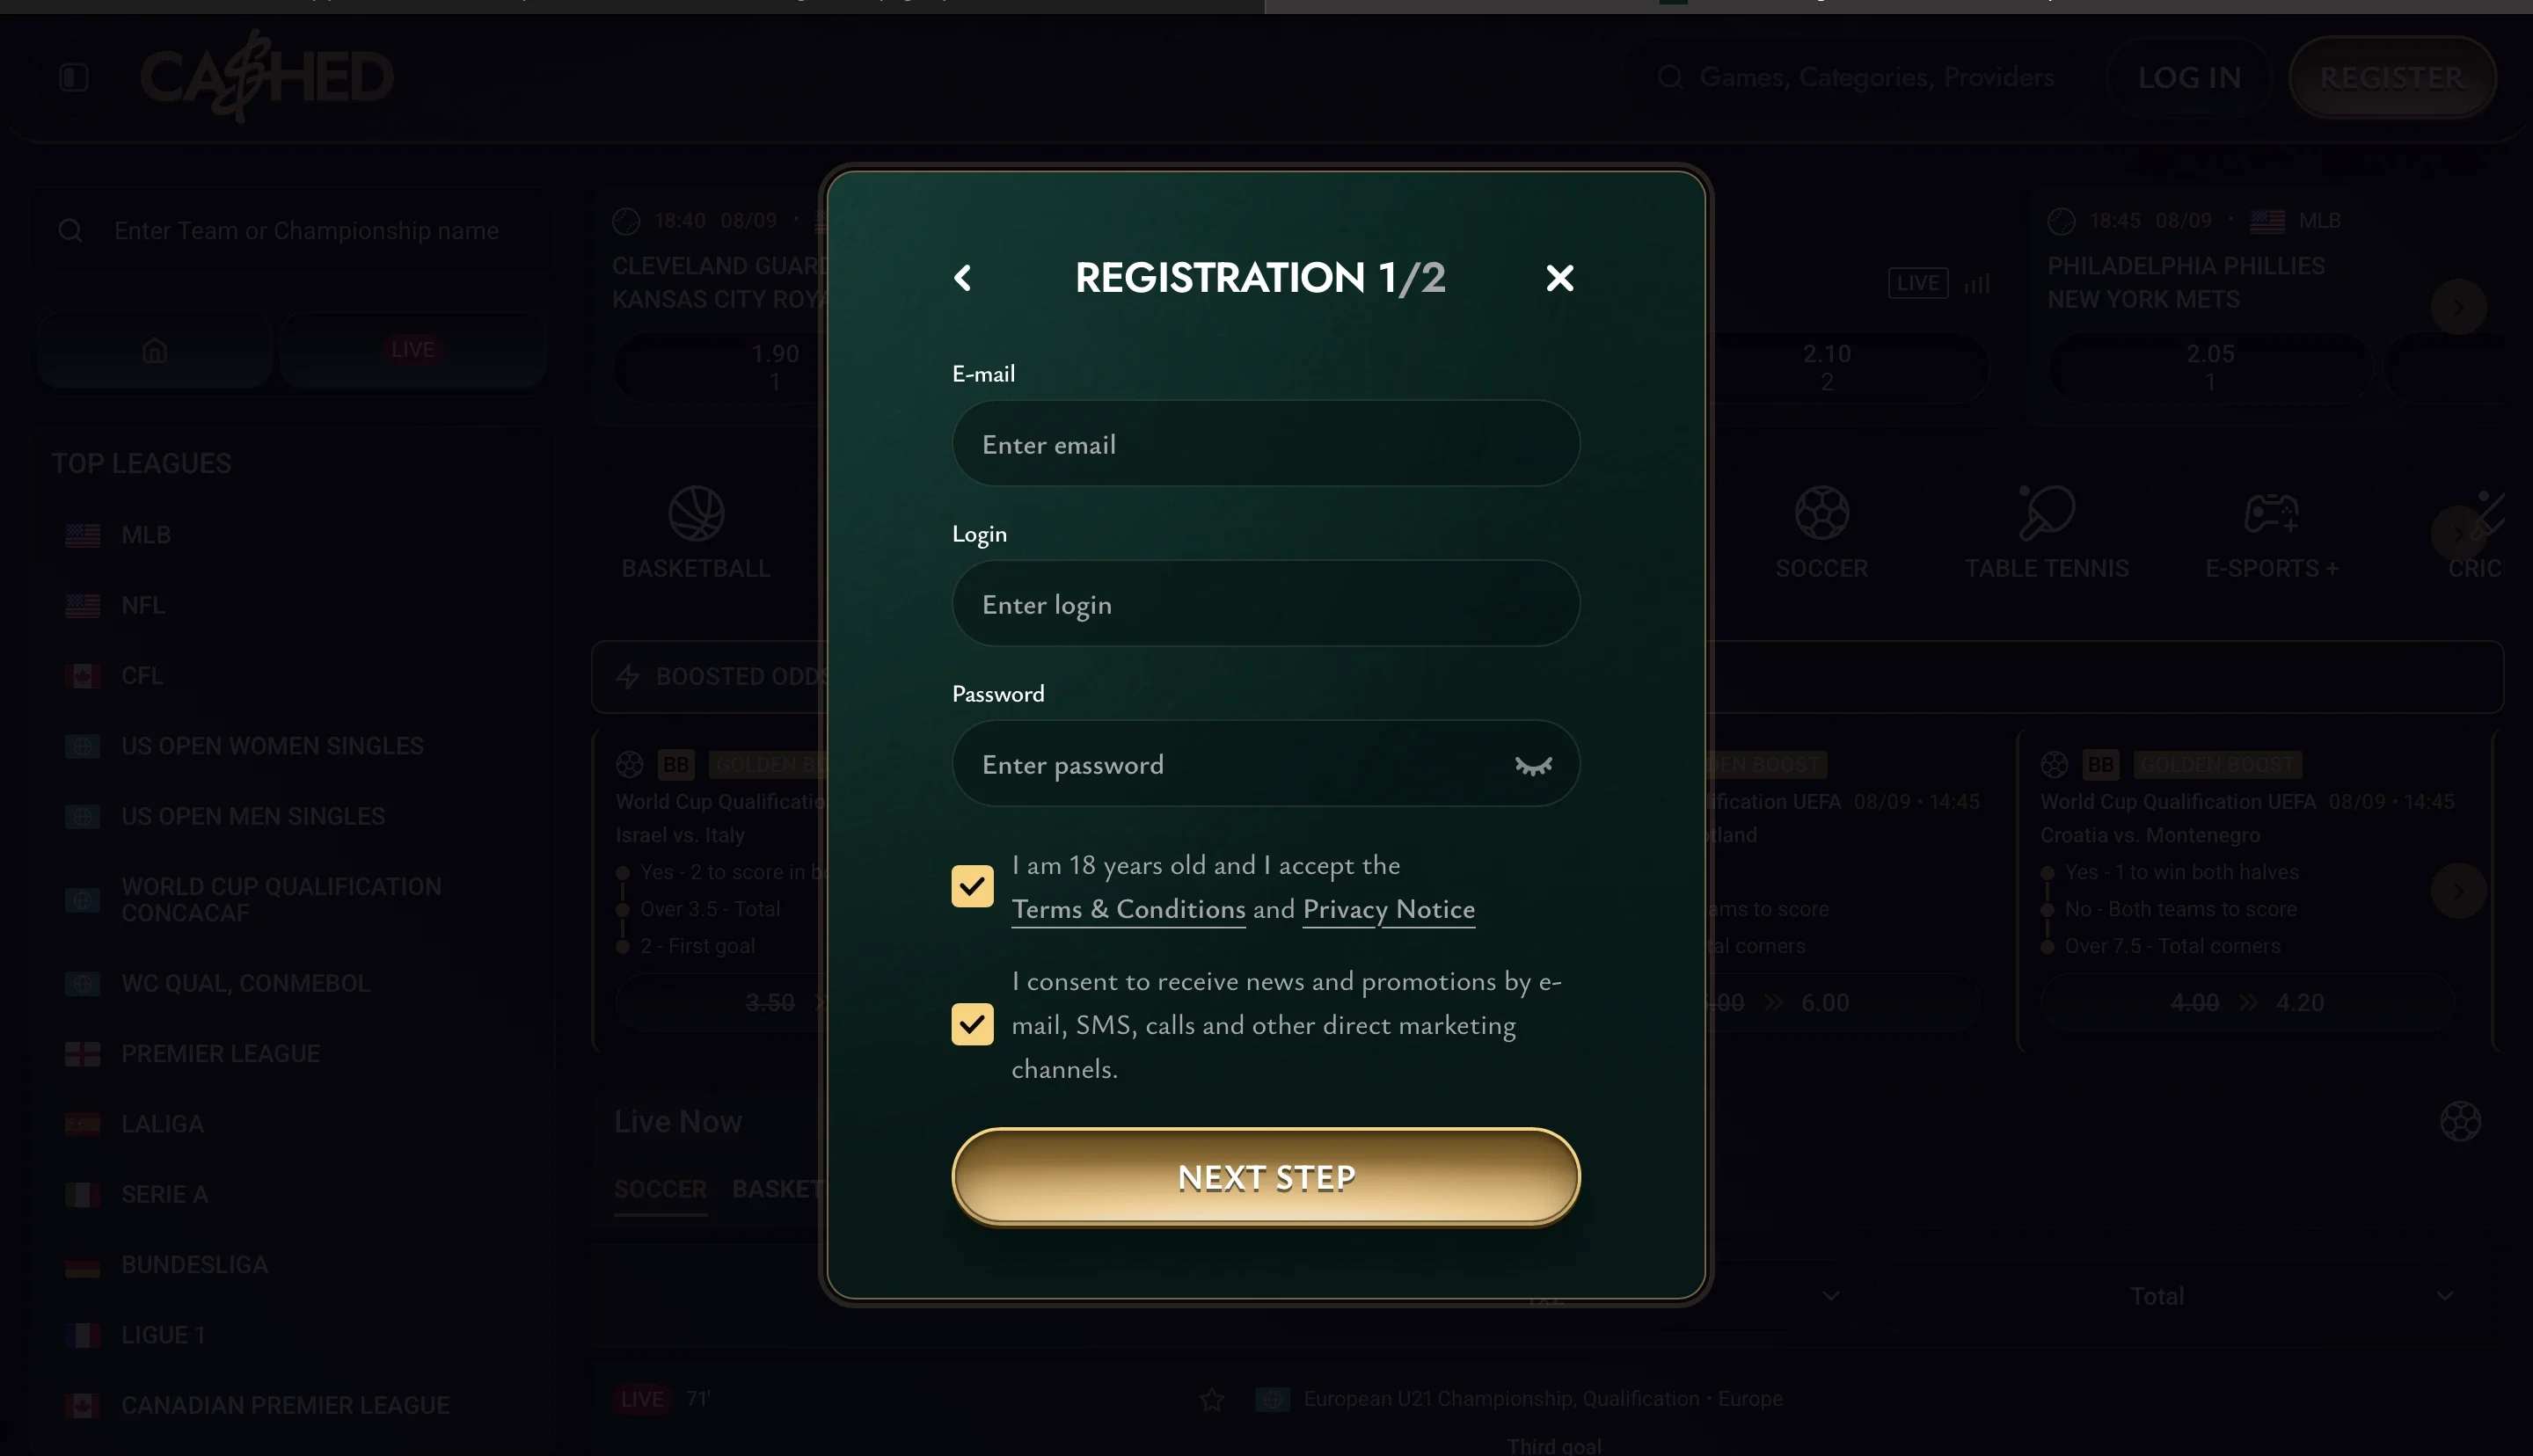This screenshot has height=1456, width=2533.
Task: Uncheck the marketing consent checkbox
Action: (972, 1024)
